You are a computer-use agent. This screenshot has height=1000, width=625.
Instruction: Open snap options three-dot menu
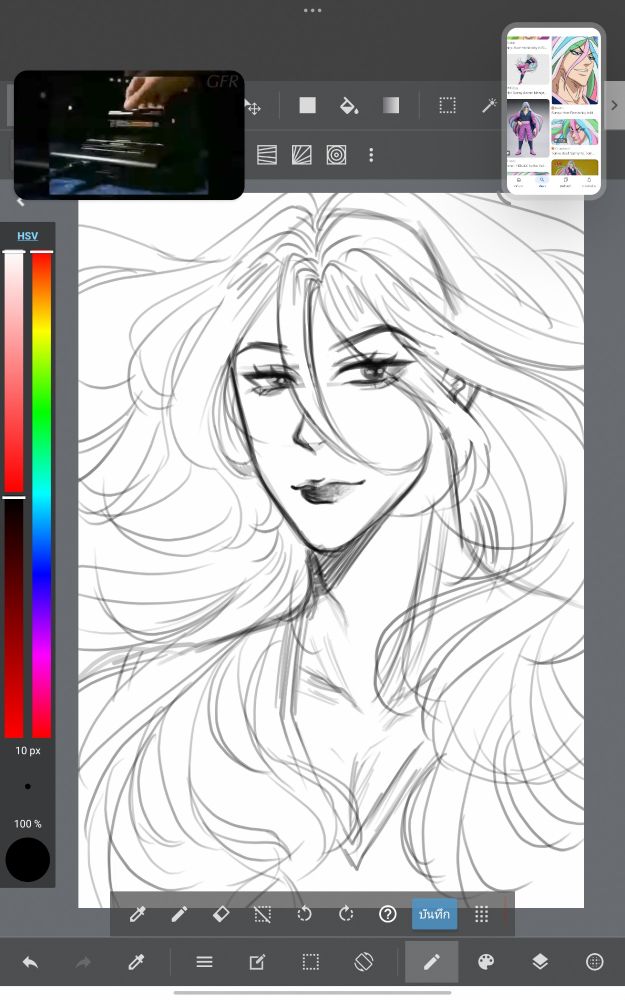(371, 155)
